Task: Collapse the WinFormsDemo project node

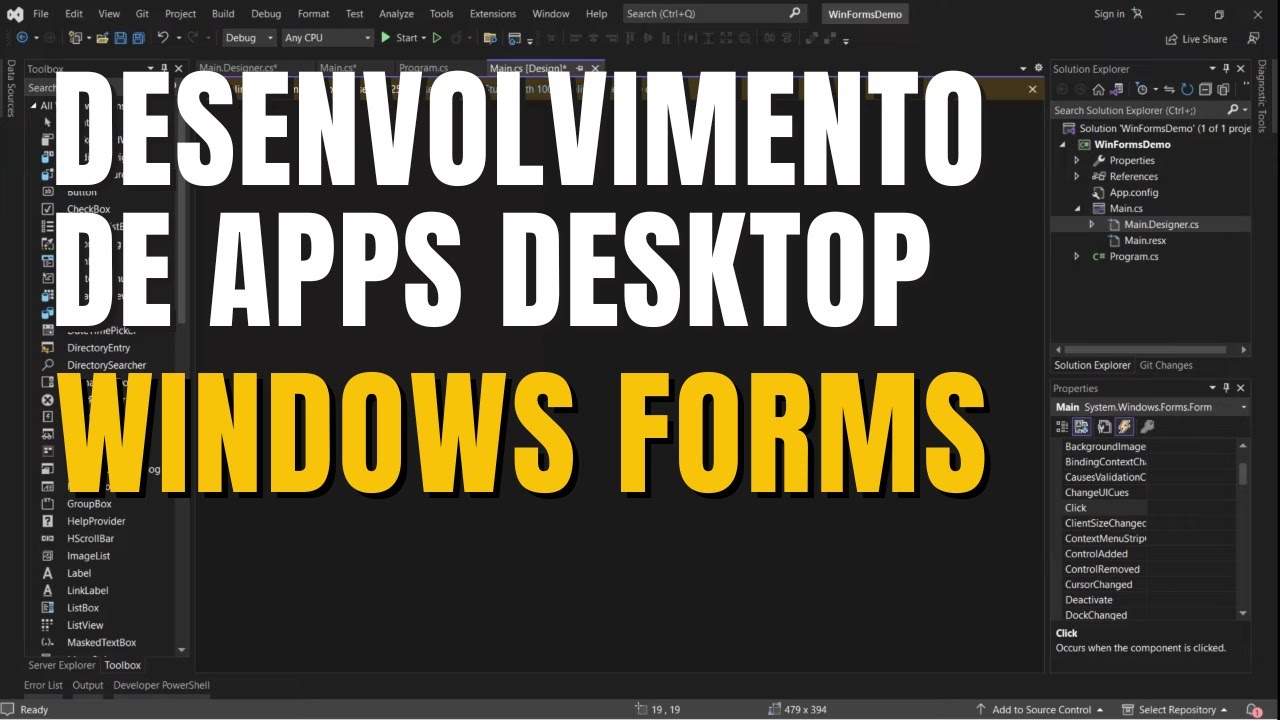Action: pos(1064,144)
